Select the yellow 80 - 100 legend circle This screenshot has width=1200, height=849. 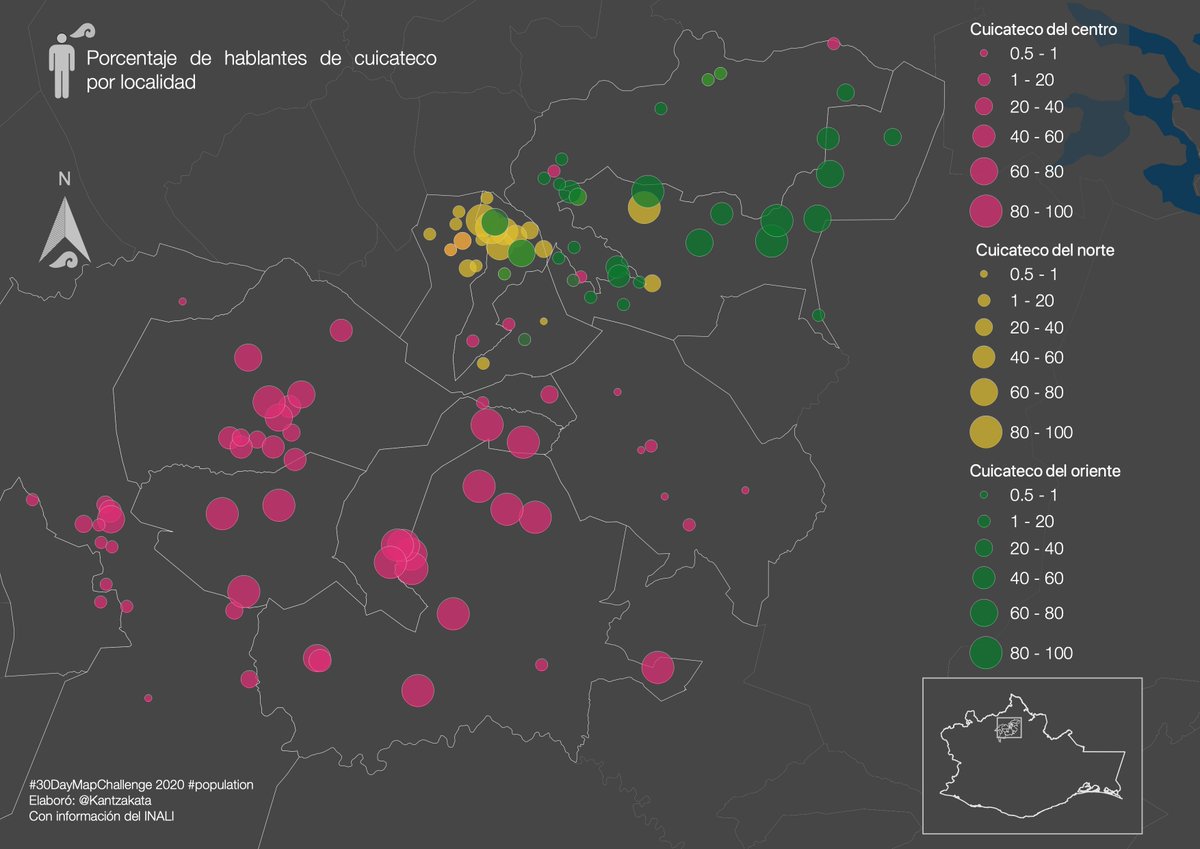pyautogui.click(x=984, y=432)
